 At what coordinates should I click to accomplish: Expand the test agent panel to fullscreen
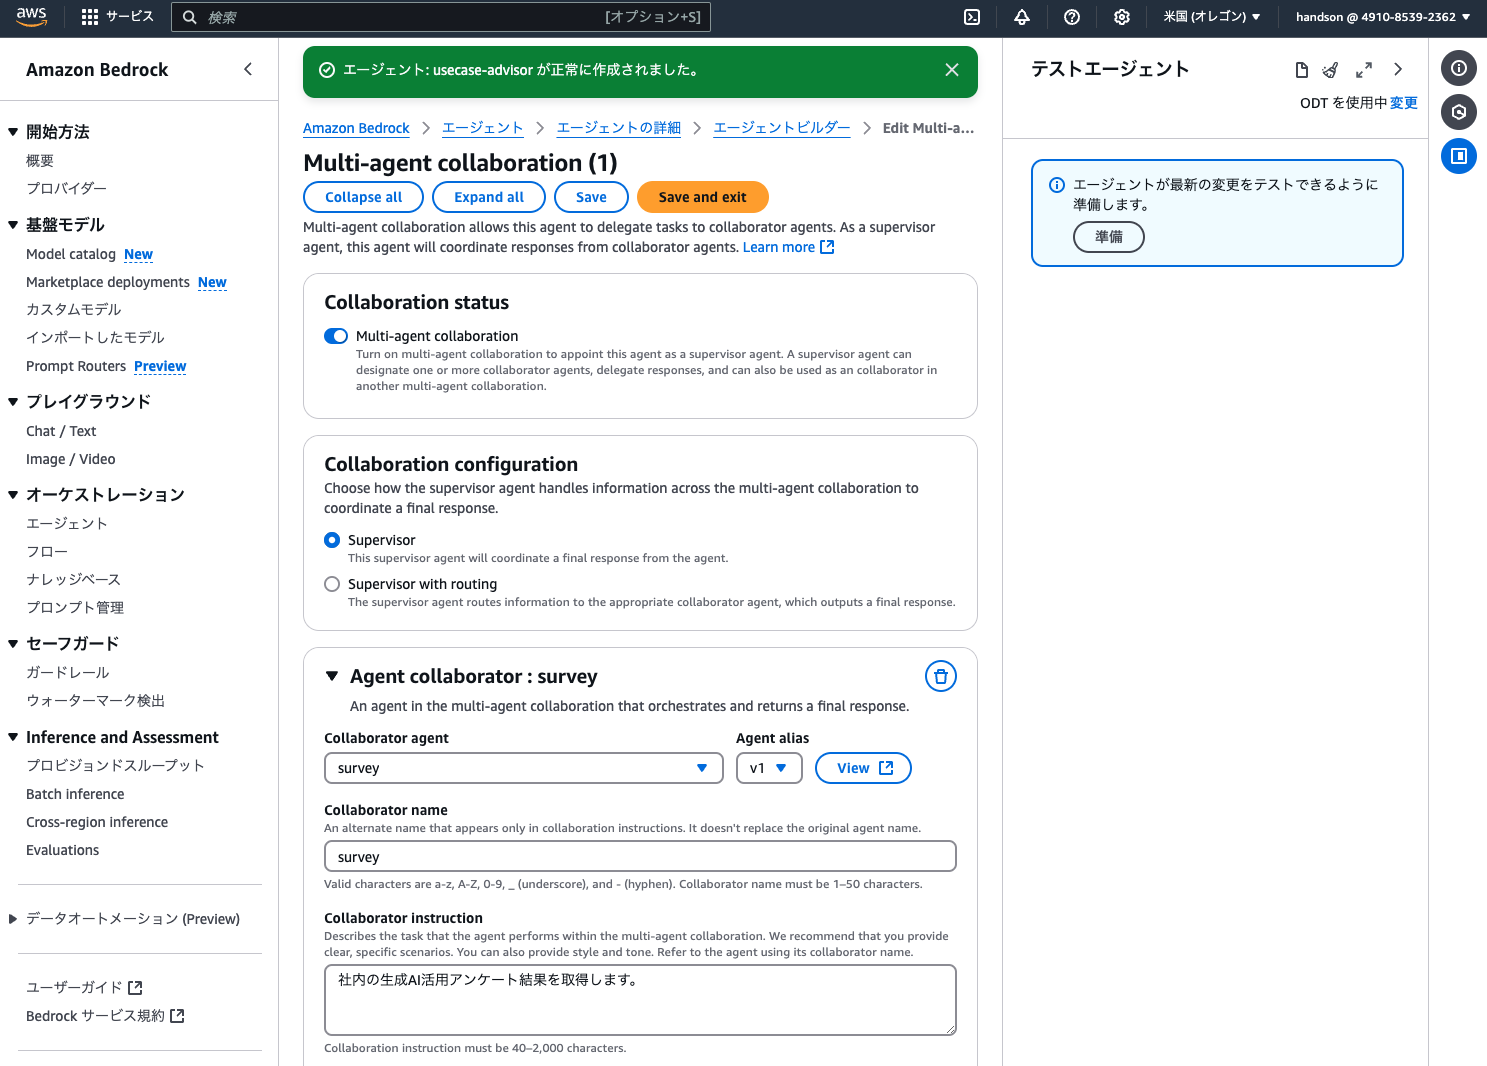[1364, 70]
